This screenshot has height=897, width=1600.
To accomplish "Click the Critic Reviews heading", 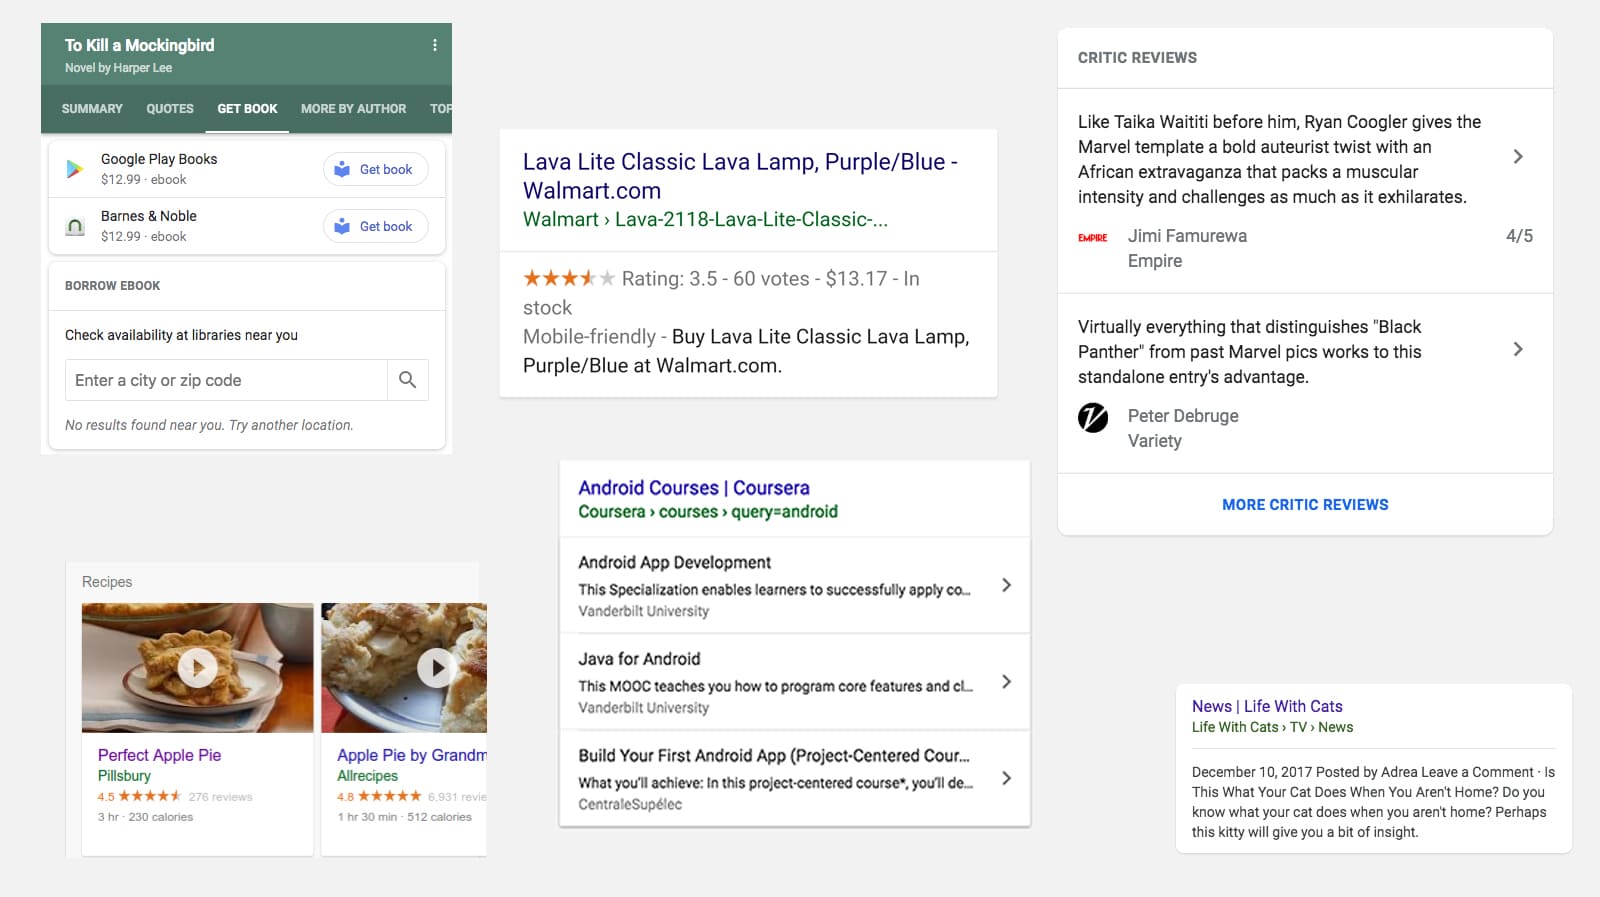I will [x=1137, y=58].
